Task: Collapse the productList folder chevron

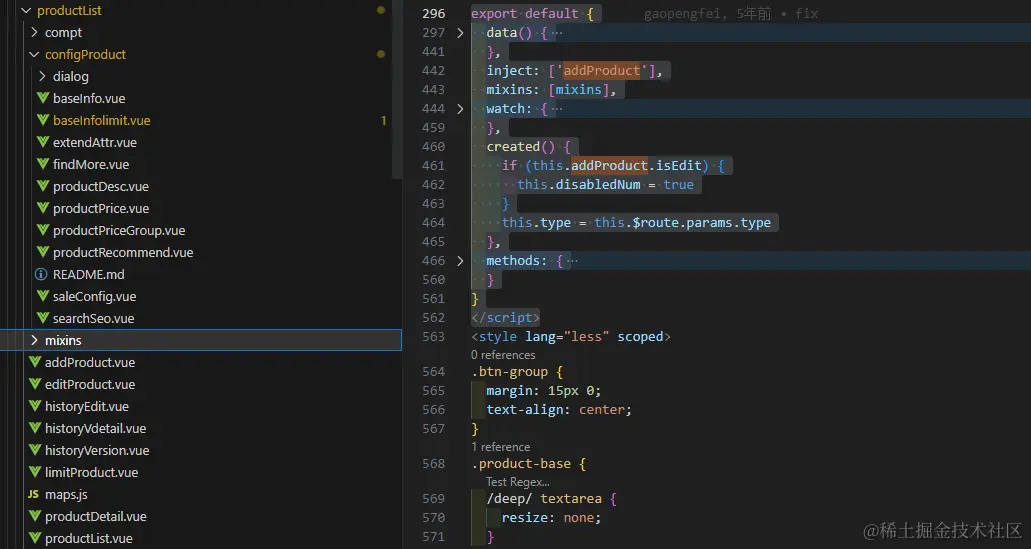Action: [26, 11]
